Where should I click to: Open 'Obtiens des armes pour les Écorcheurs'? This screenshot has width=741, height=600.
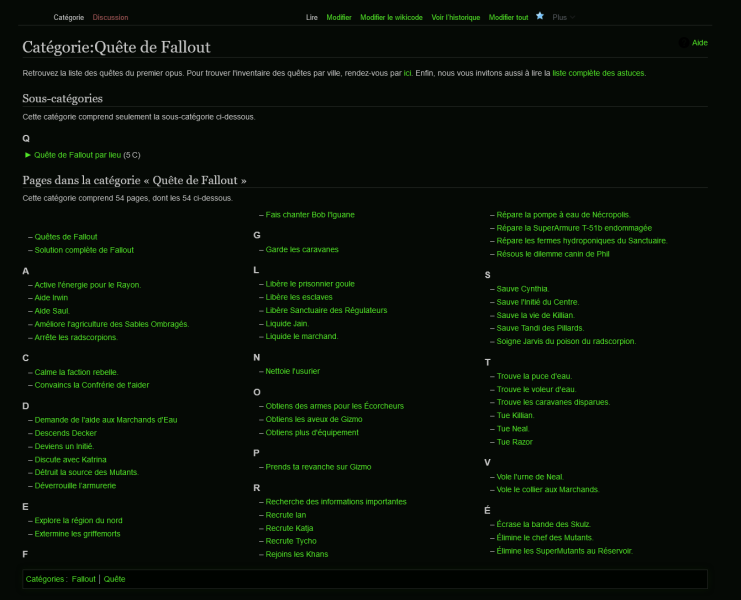pos(335,406)
